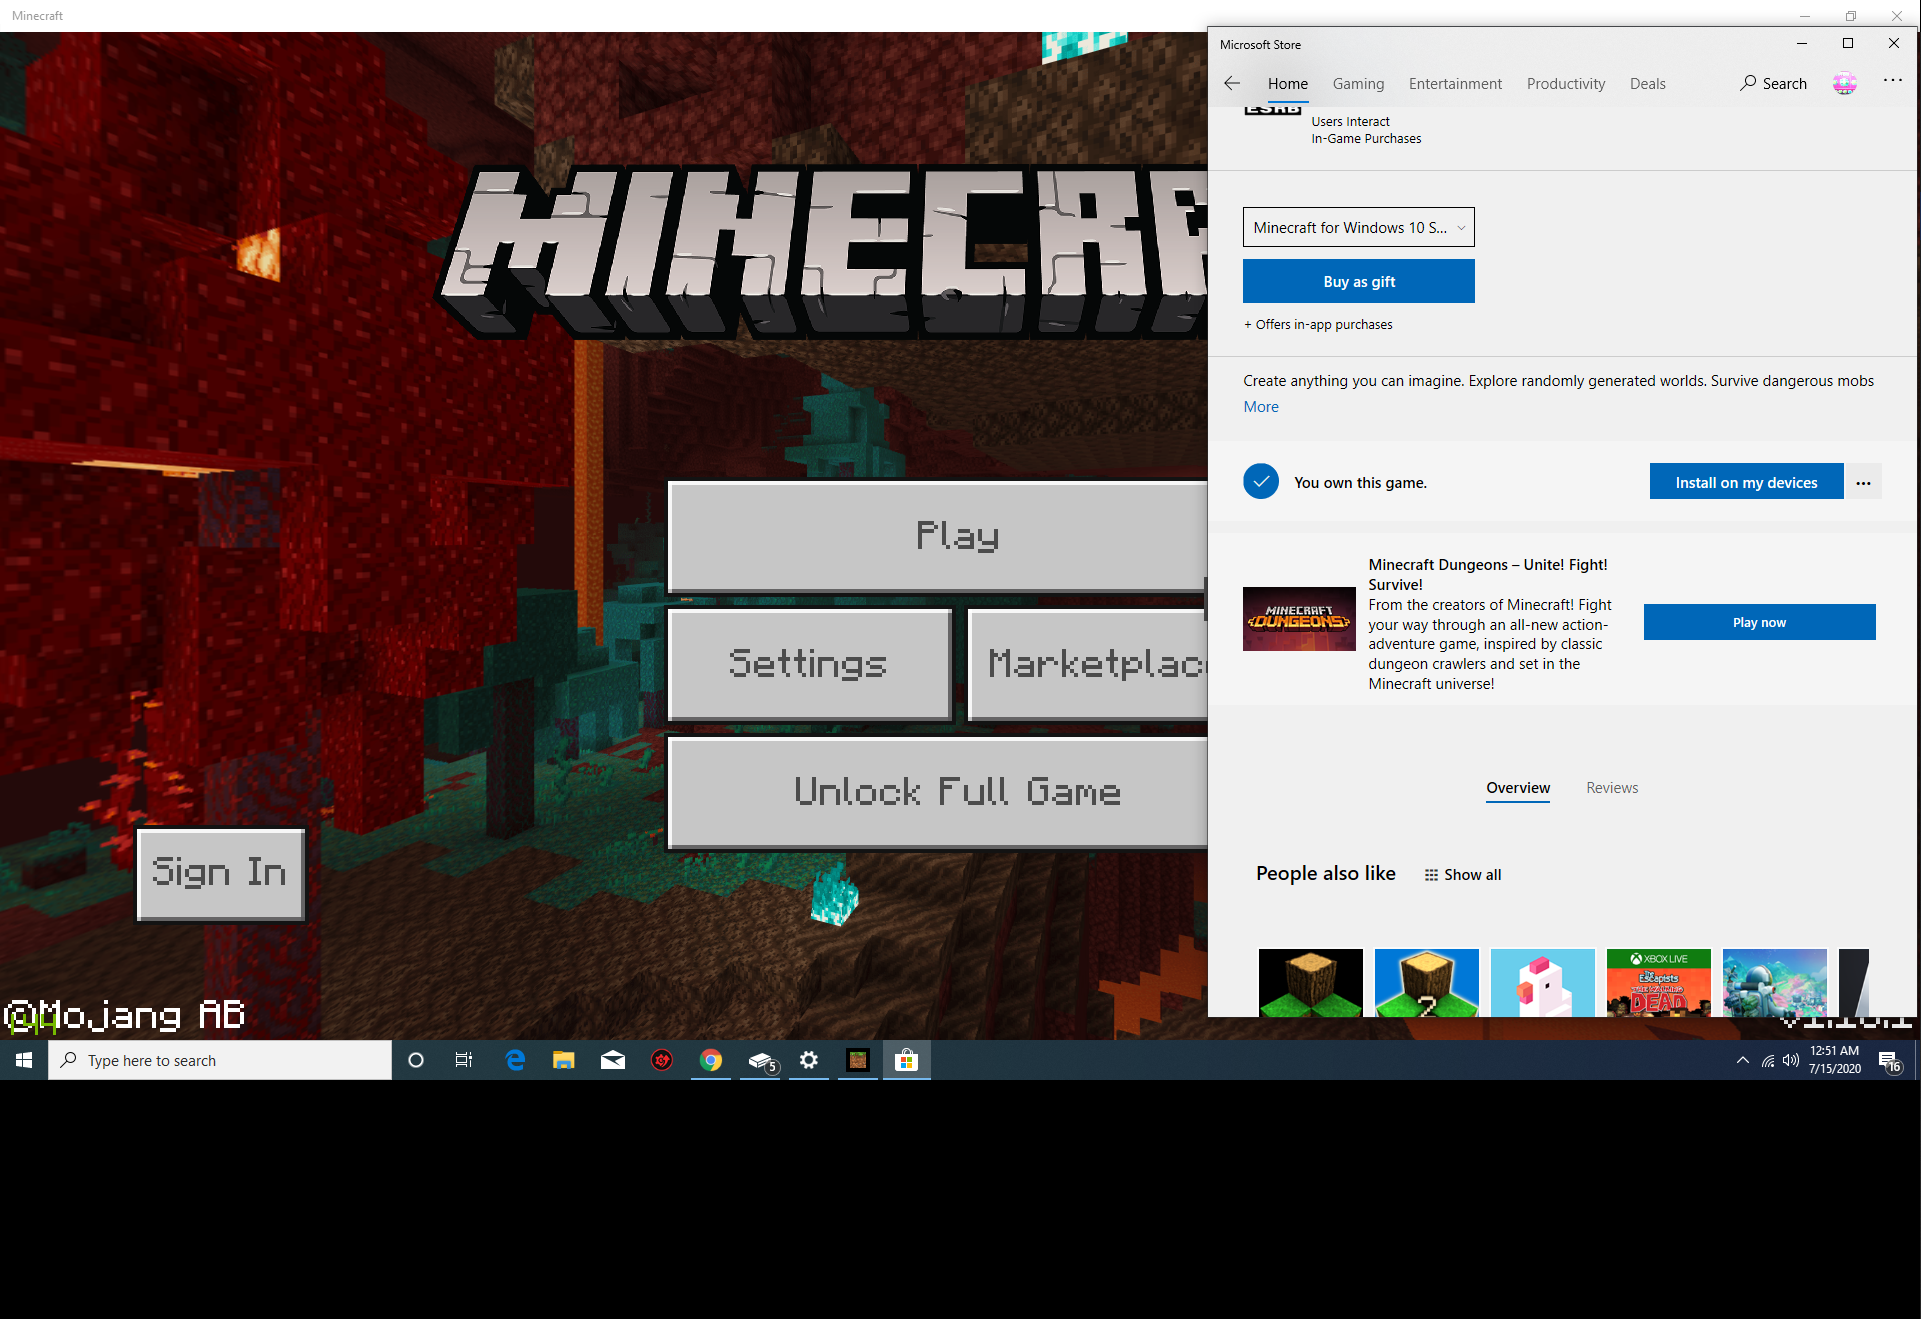This screenshot has height=1319, width=1921.
Task: Open Settings gear on taskbar
Action: 809,1060
